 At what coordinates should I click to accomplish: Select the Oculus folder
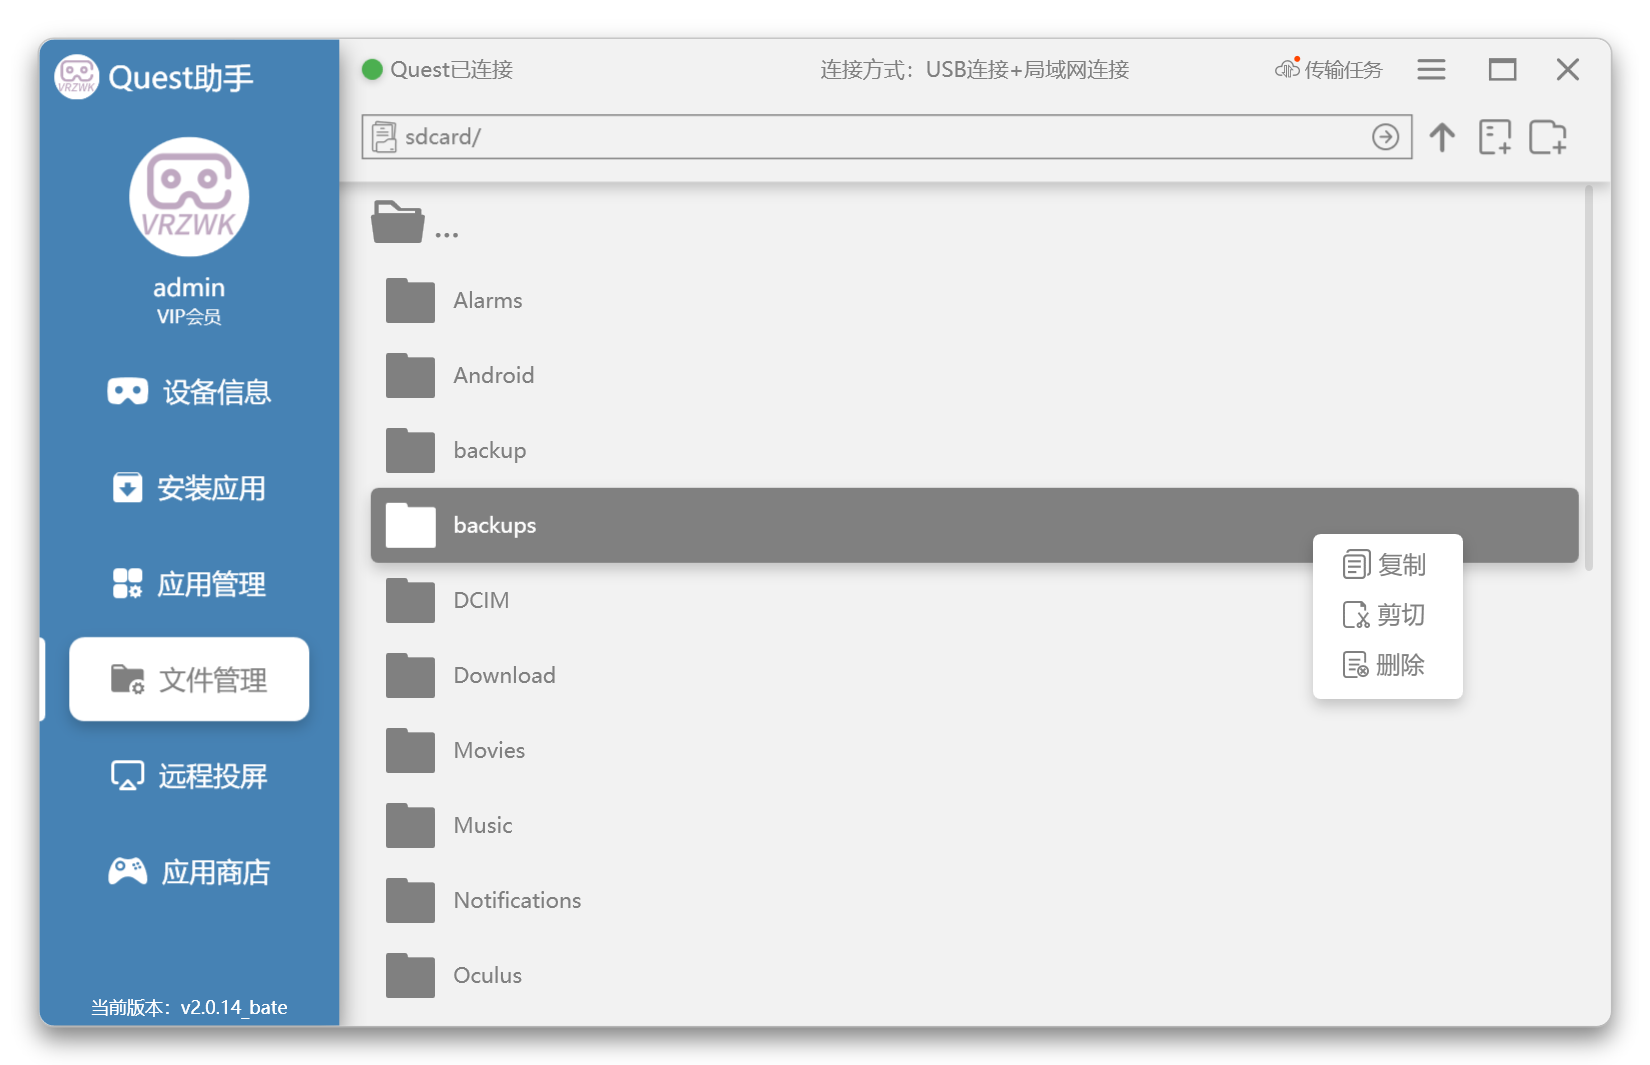pos(487,976)
